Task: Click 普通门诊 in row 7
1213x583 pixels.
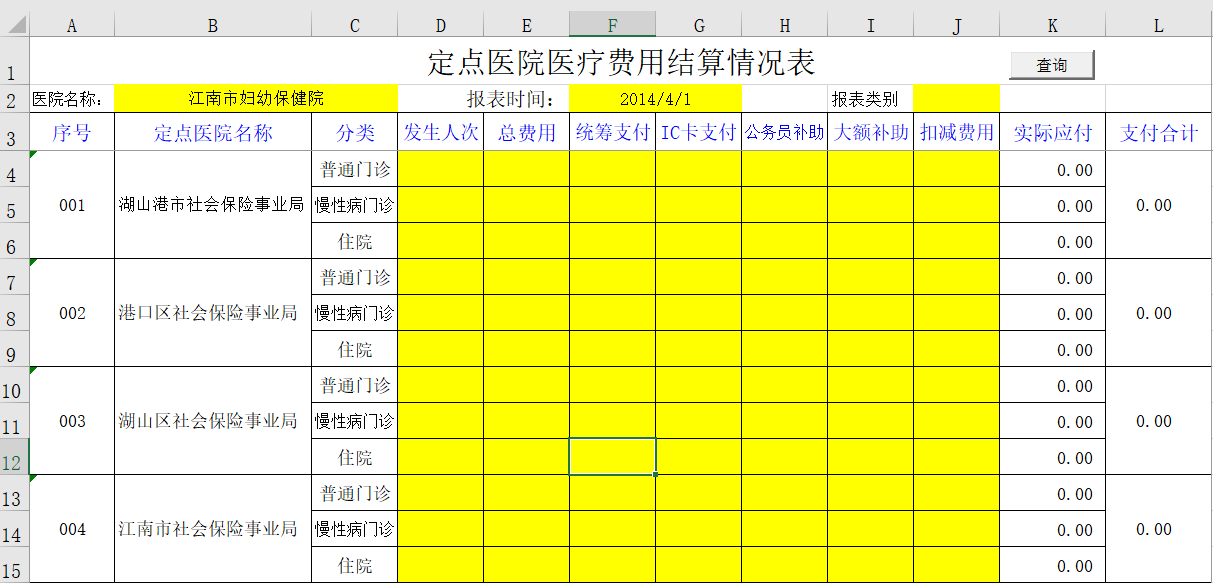Action: 355,277
